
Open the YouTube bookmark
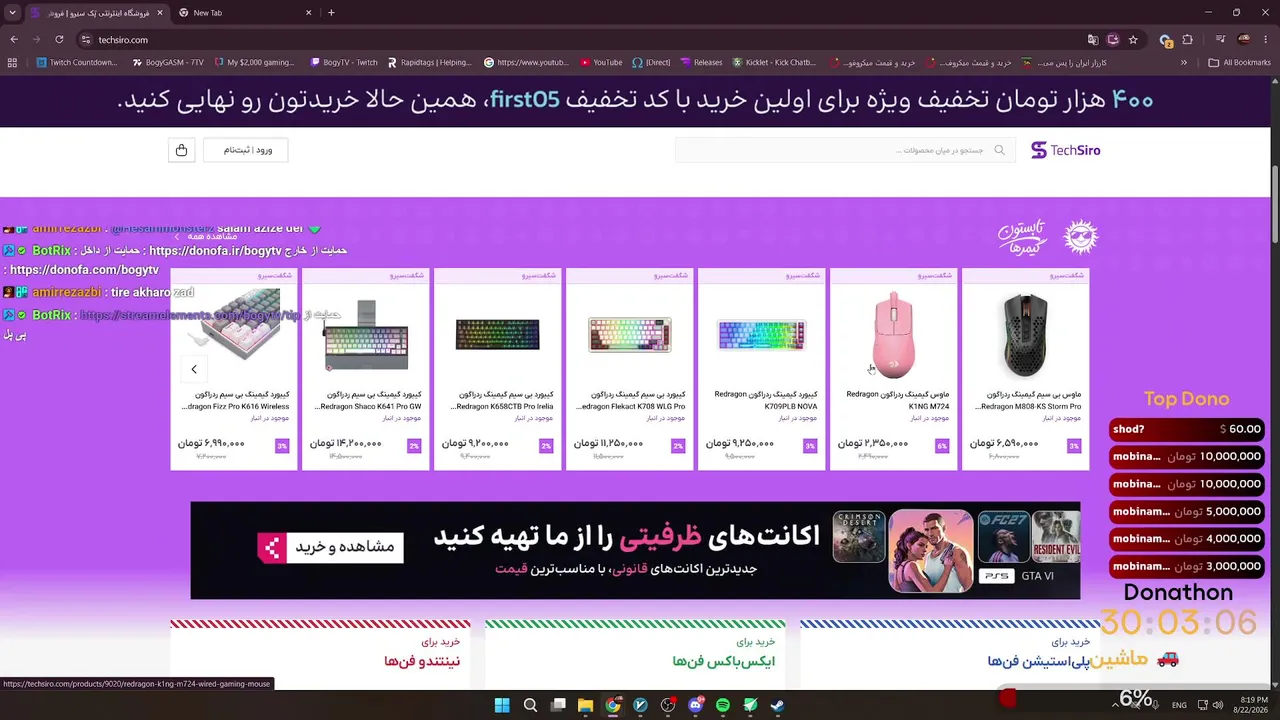click(x=600, y=62)
